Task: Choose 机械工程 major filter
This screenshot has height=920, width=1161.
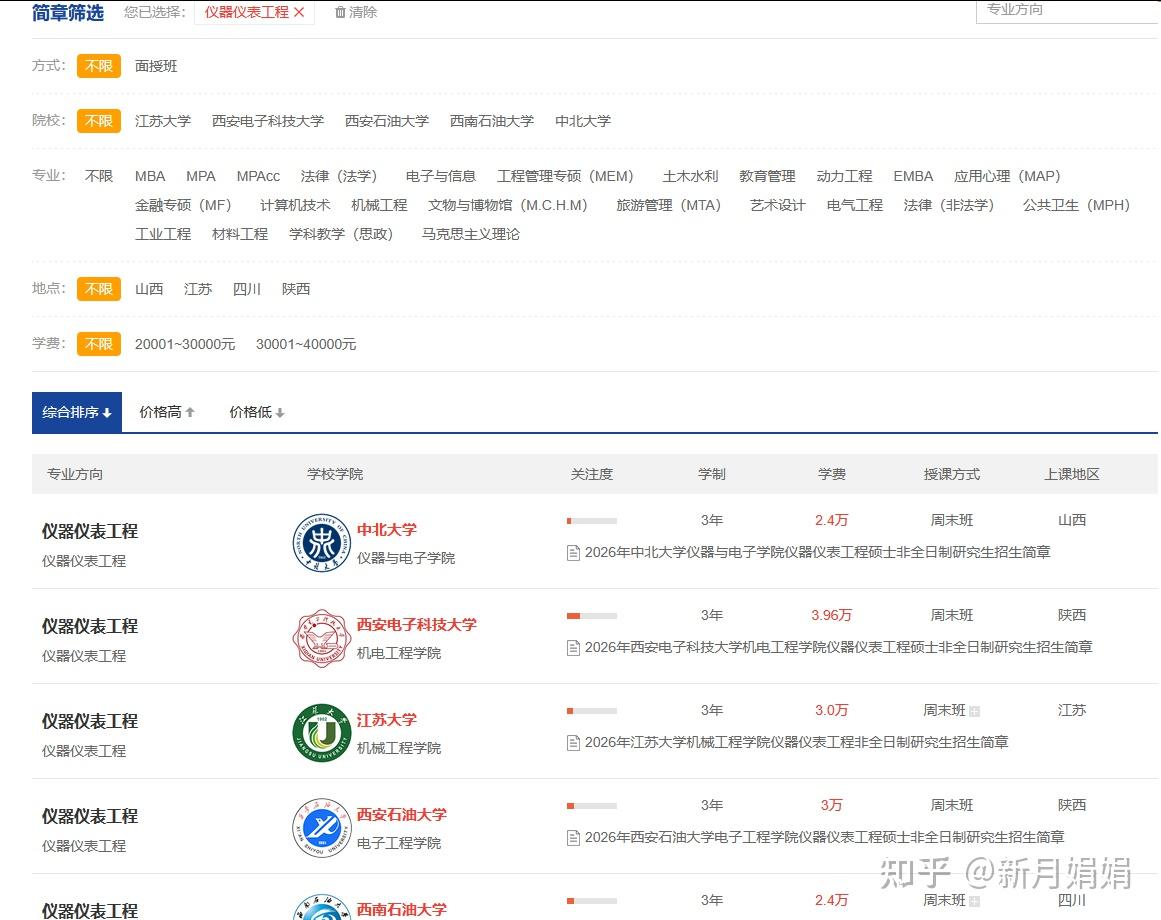Action: coord(379,205)
